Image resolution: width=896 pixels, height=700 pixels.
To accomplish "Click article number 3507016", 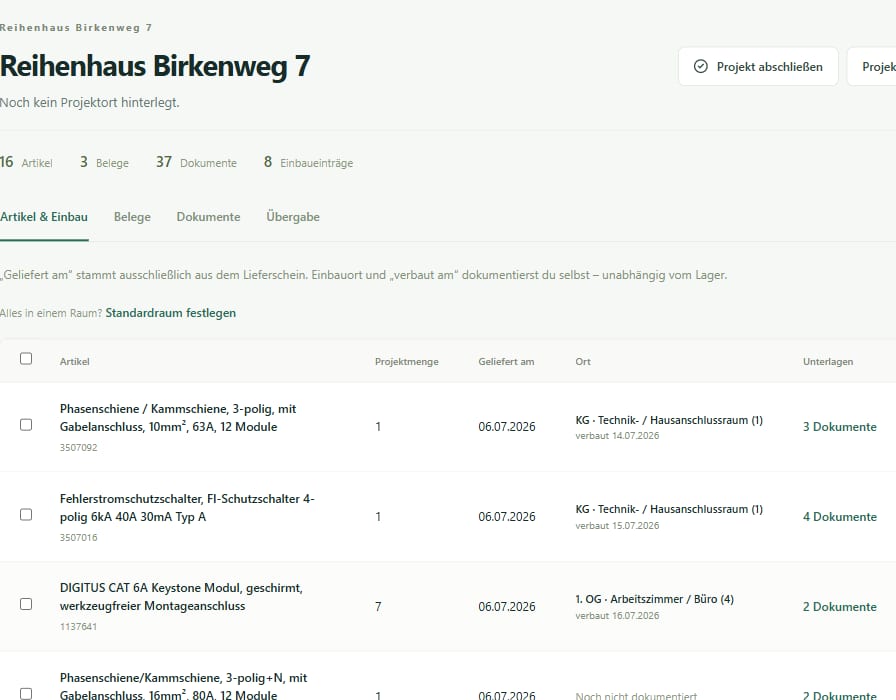I will click(78, 537).
